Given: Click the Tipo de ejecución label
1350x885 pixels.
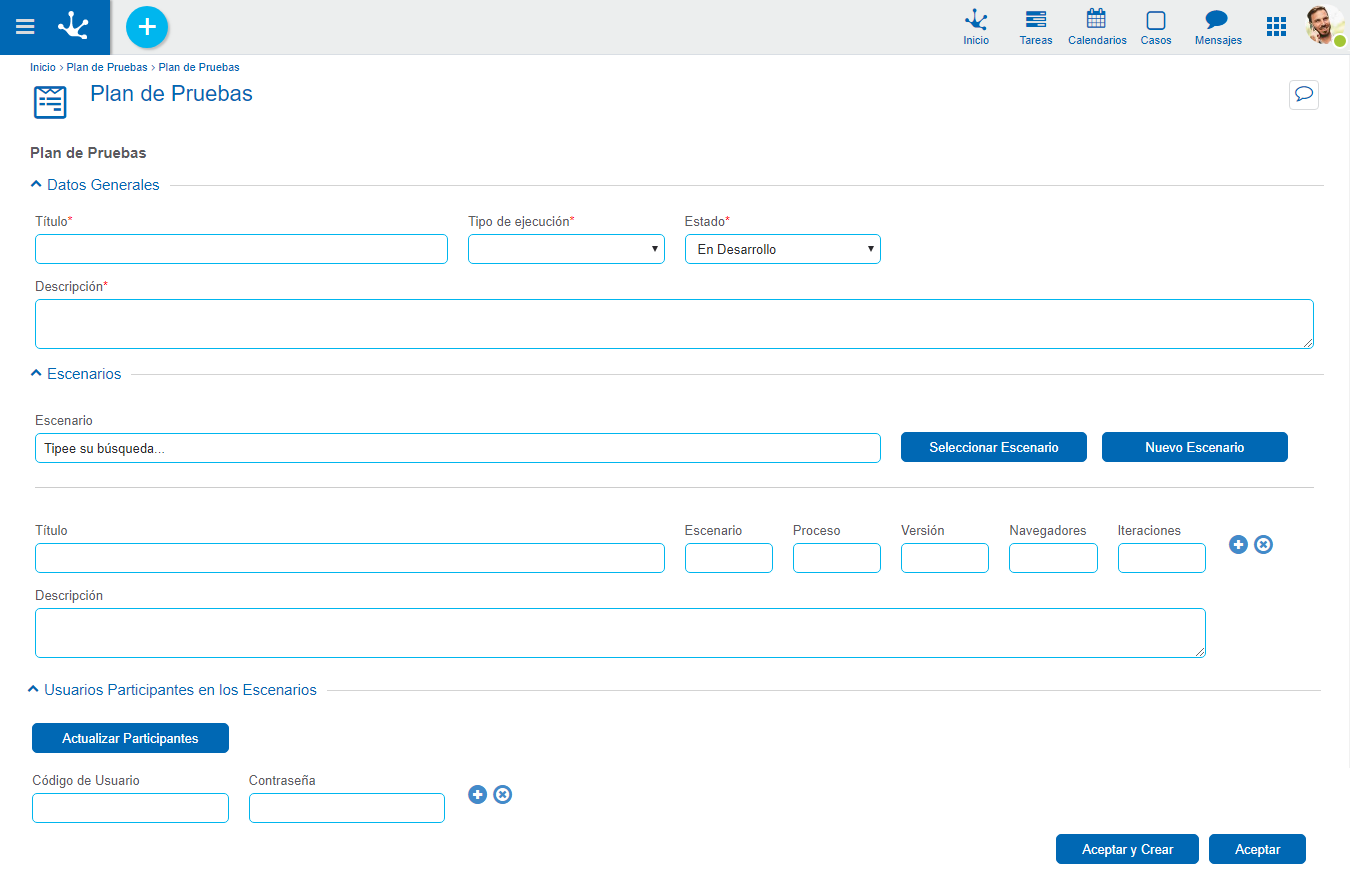Looking at the screenshot, I should (519, 221).
